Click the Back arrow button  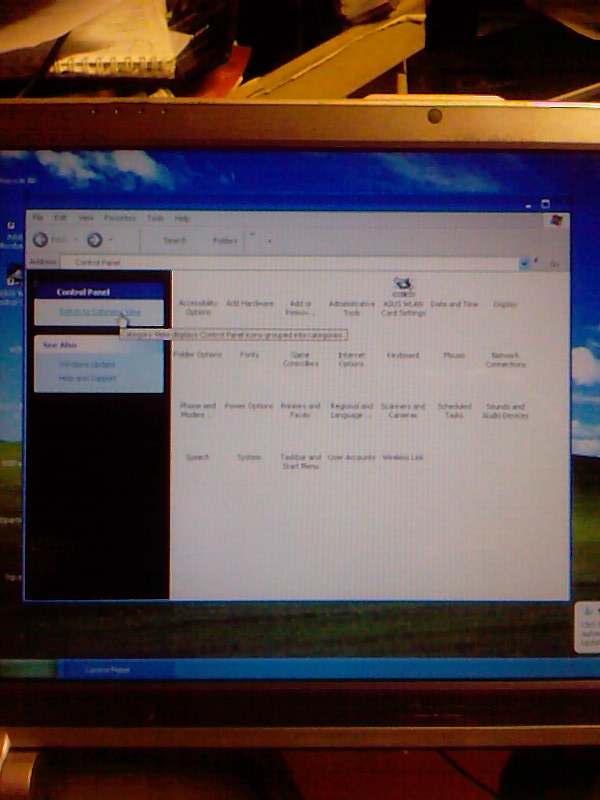coord(41,240)
